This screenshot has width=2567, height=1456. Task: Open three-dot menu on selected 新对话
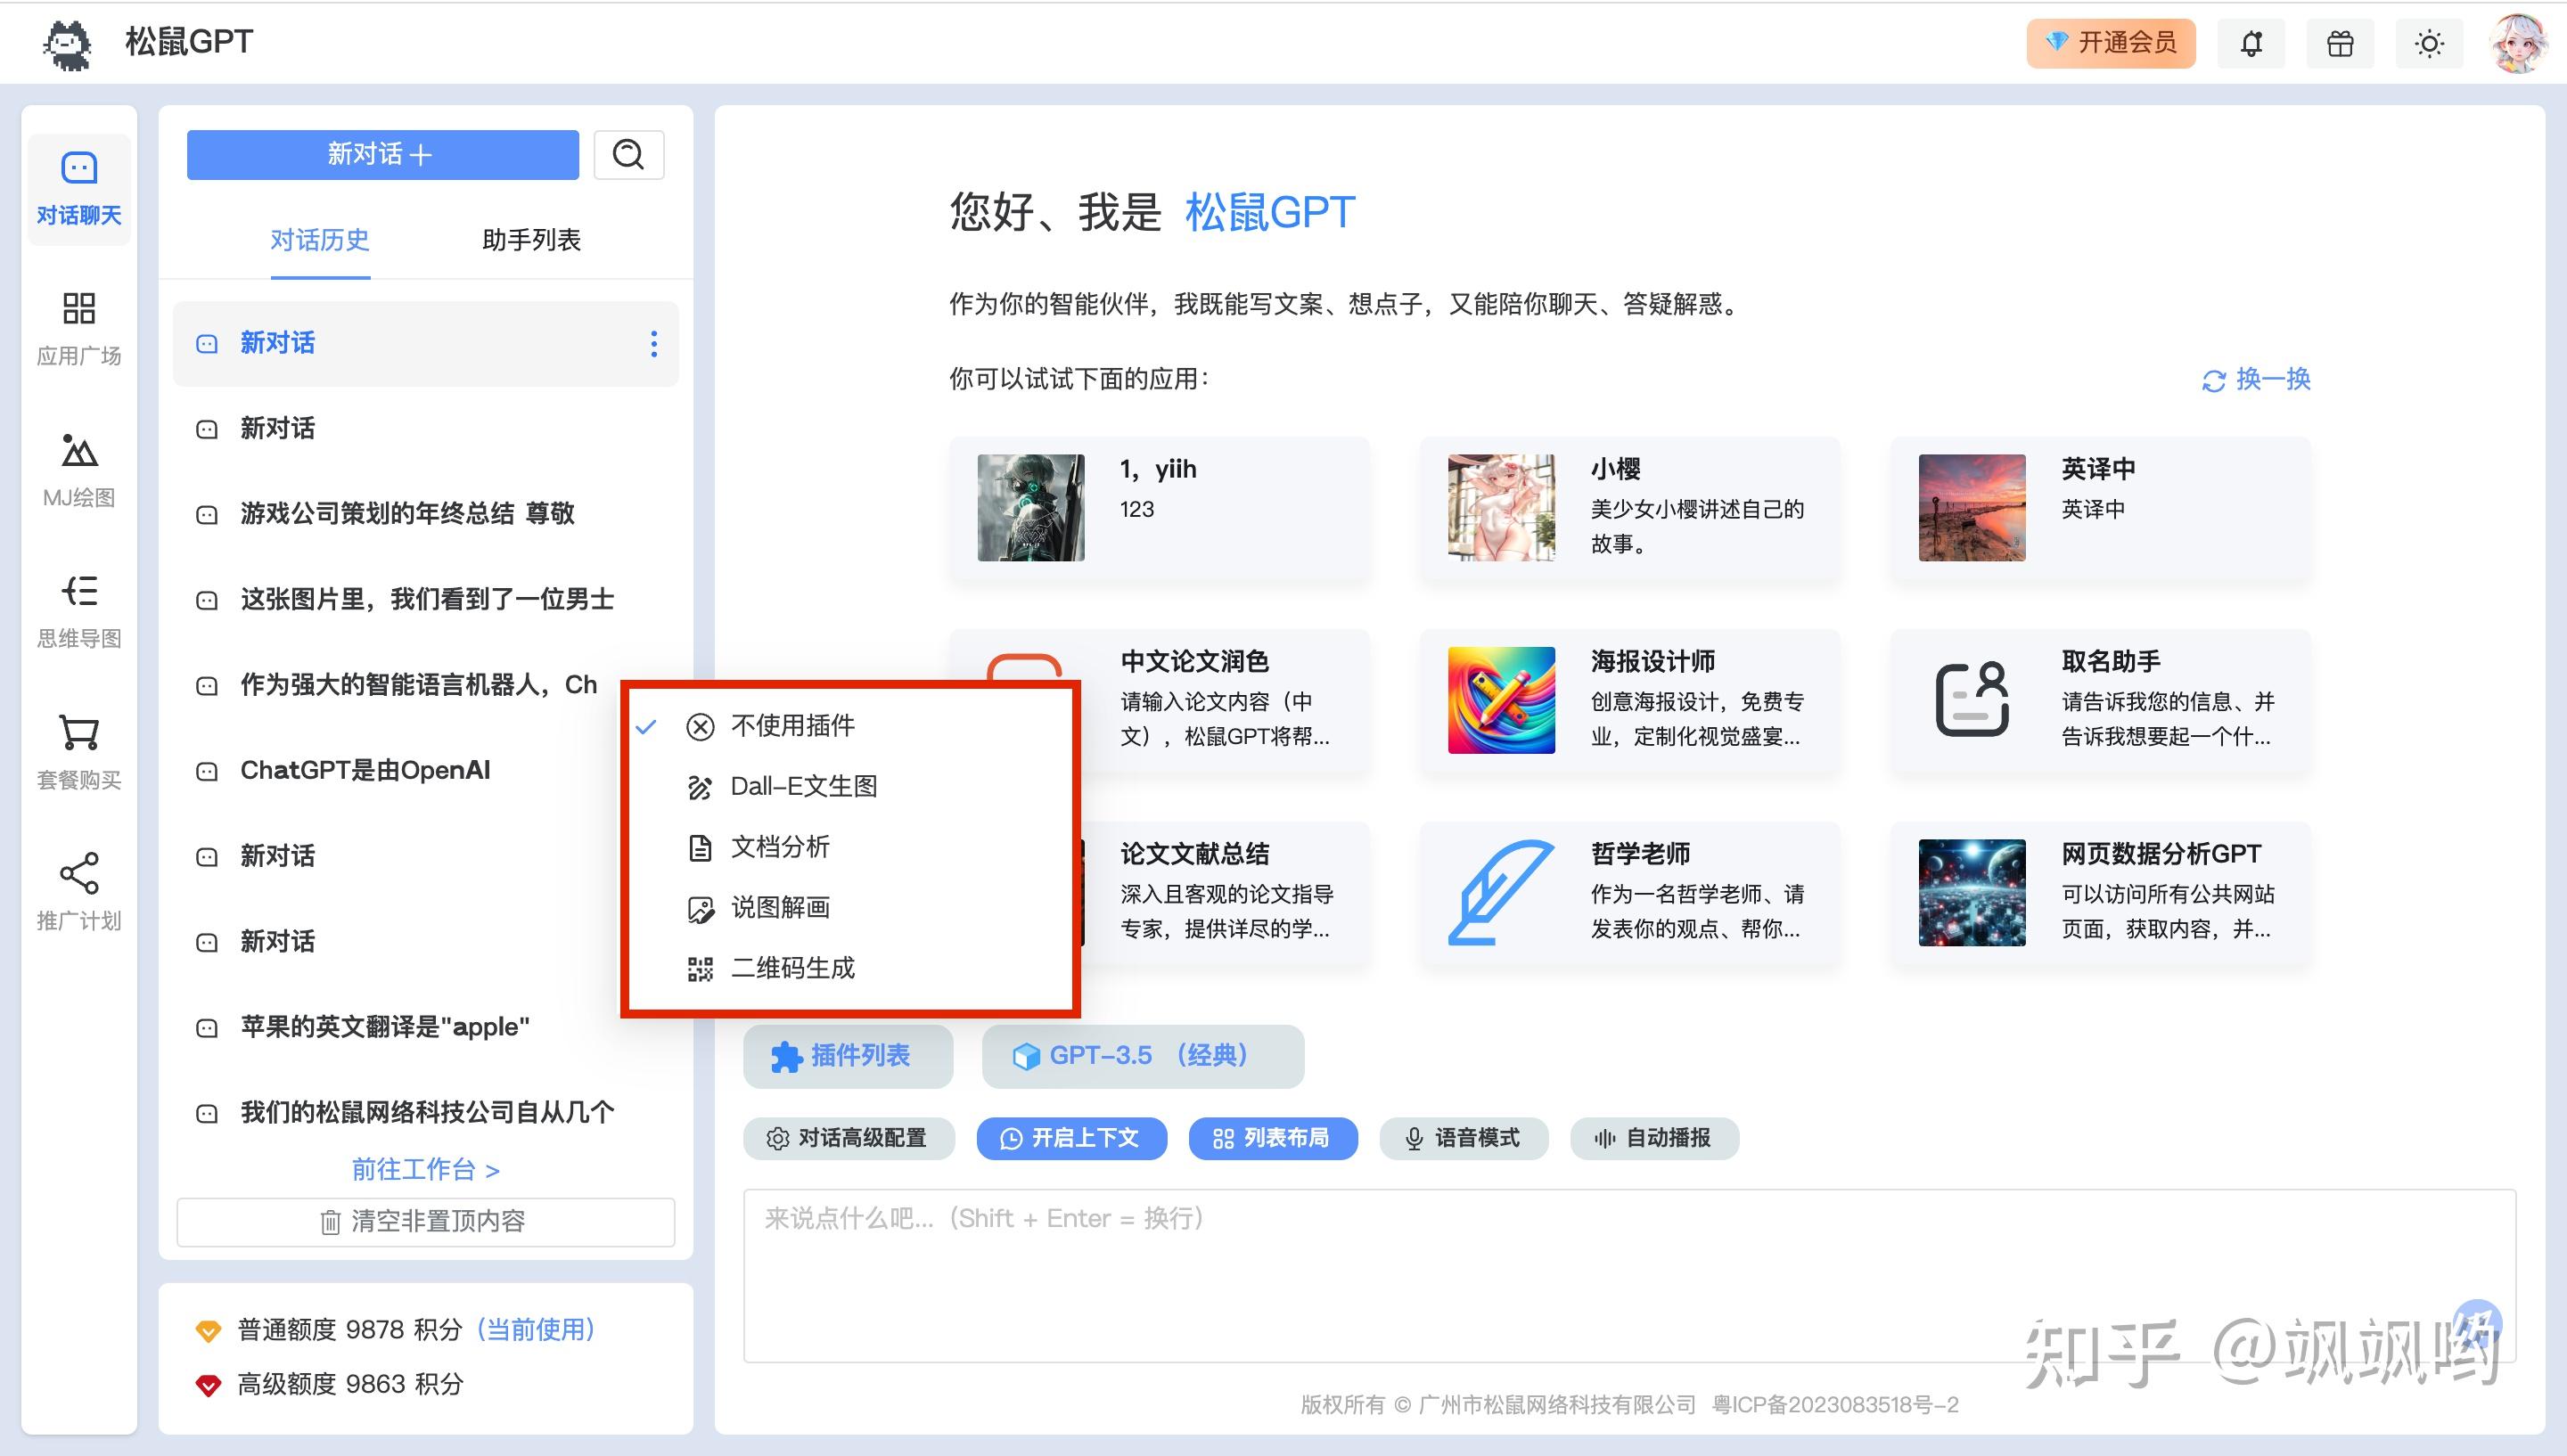[x=654, y=344]
